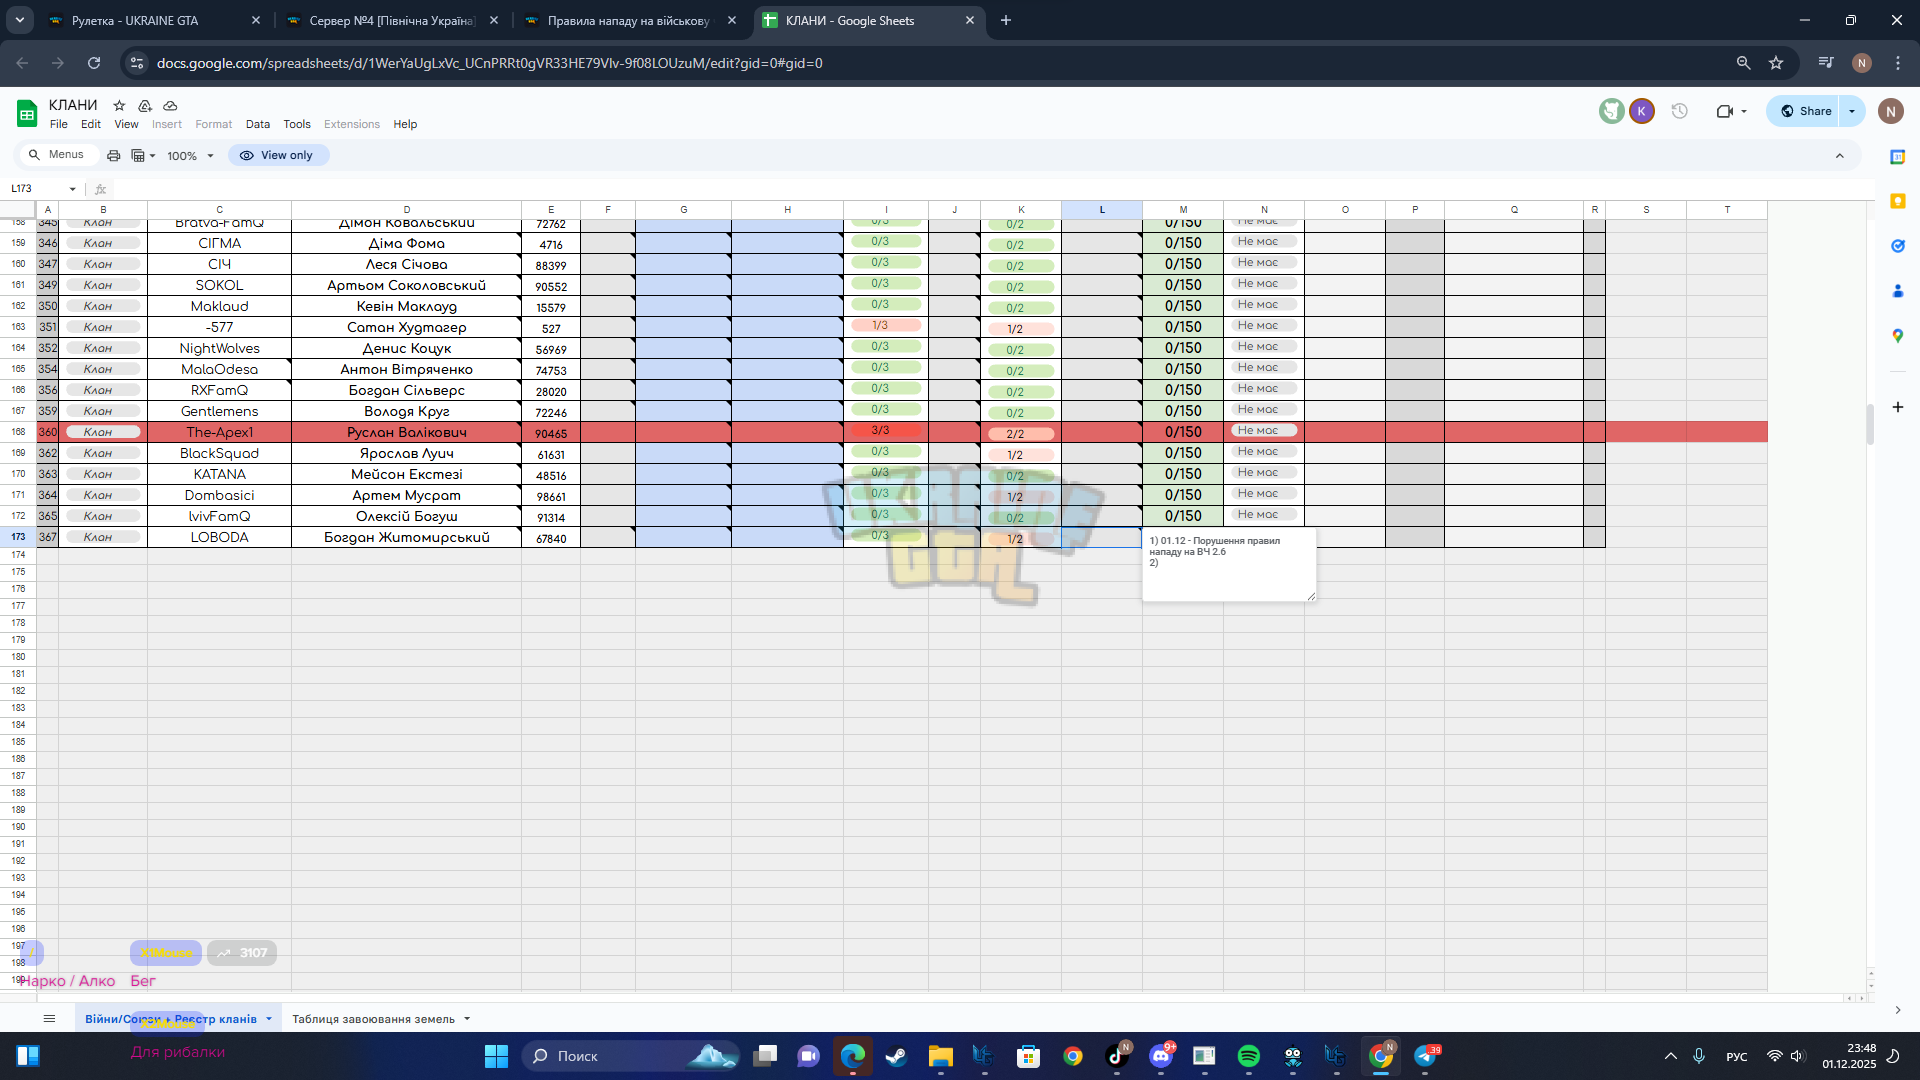Bookmark this page with star icon

pos(1776,63)
